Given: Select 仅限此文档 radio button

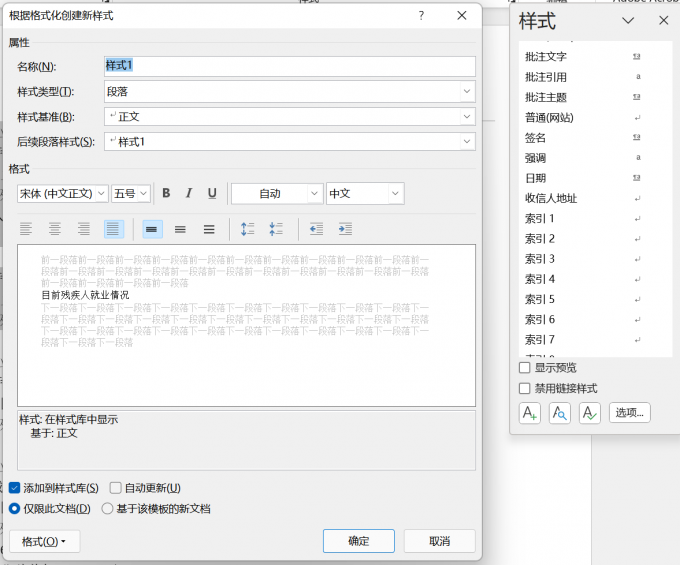Looking at the screenshot, I should 14,508.
